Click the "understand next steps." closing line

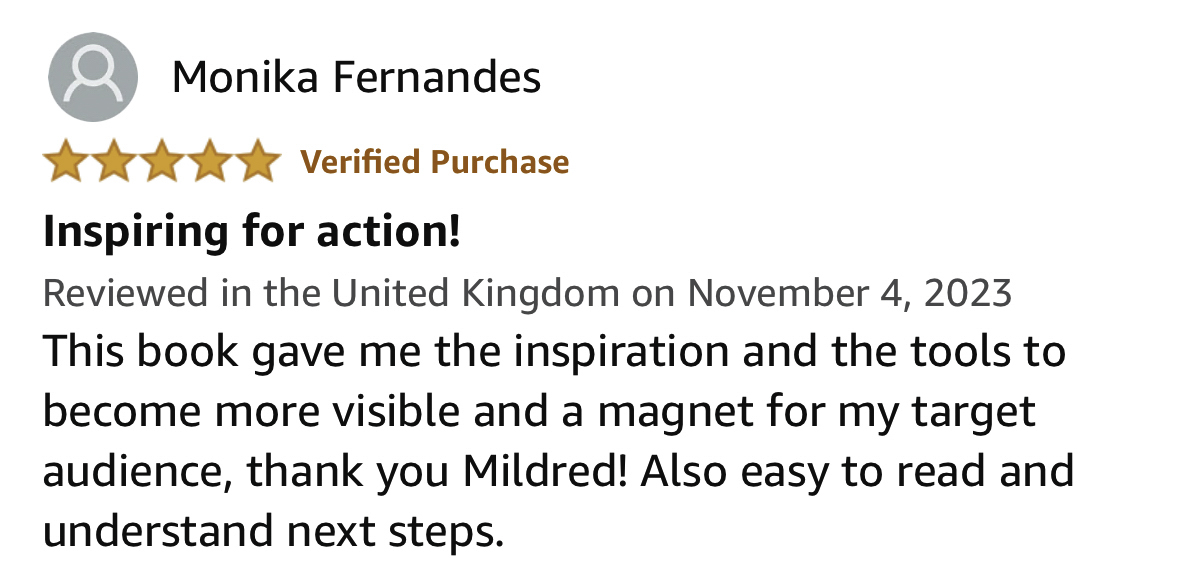(272, 529)
